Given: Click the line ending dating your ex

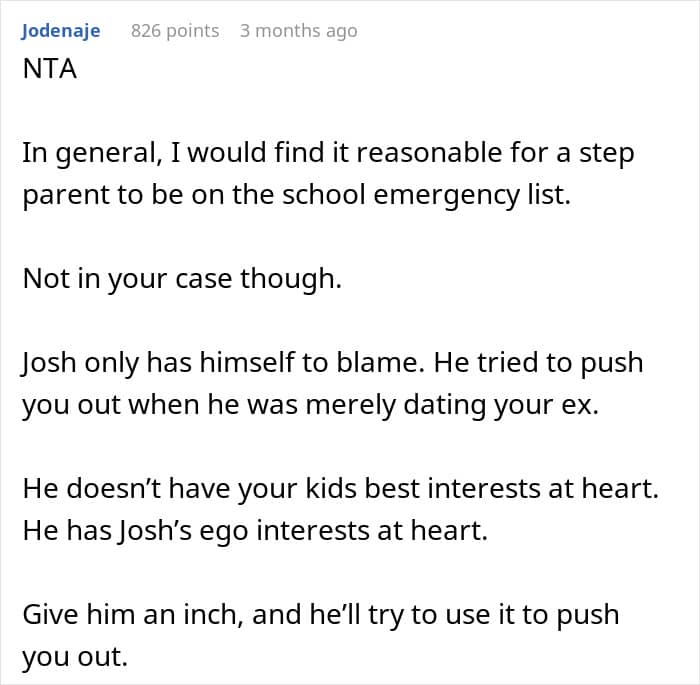Looking at the screenshot, I should click(x=311, y=405).
